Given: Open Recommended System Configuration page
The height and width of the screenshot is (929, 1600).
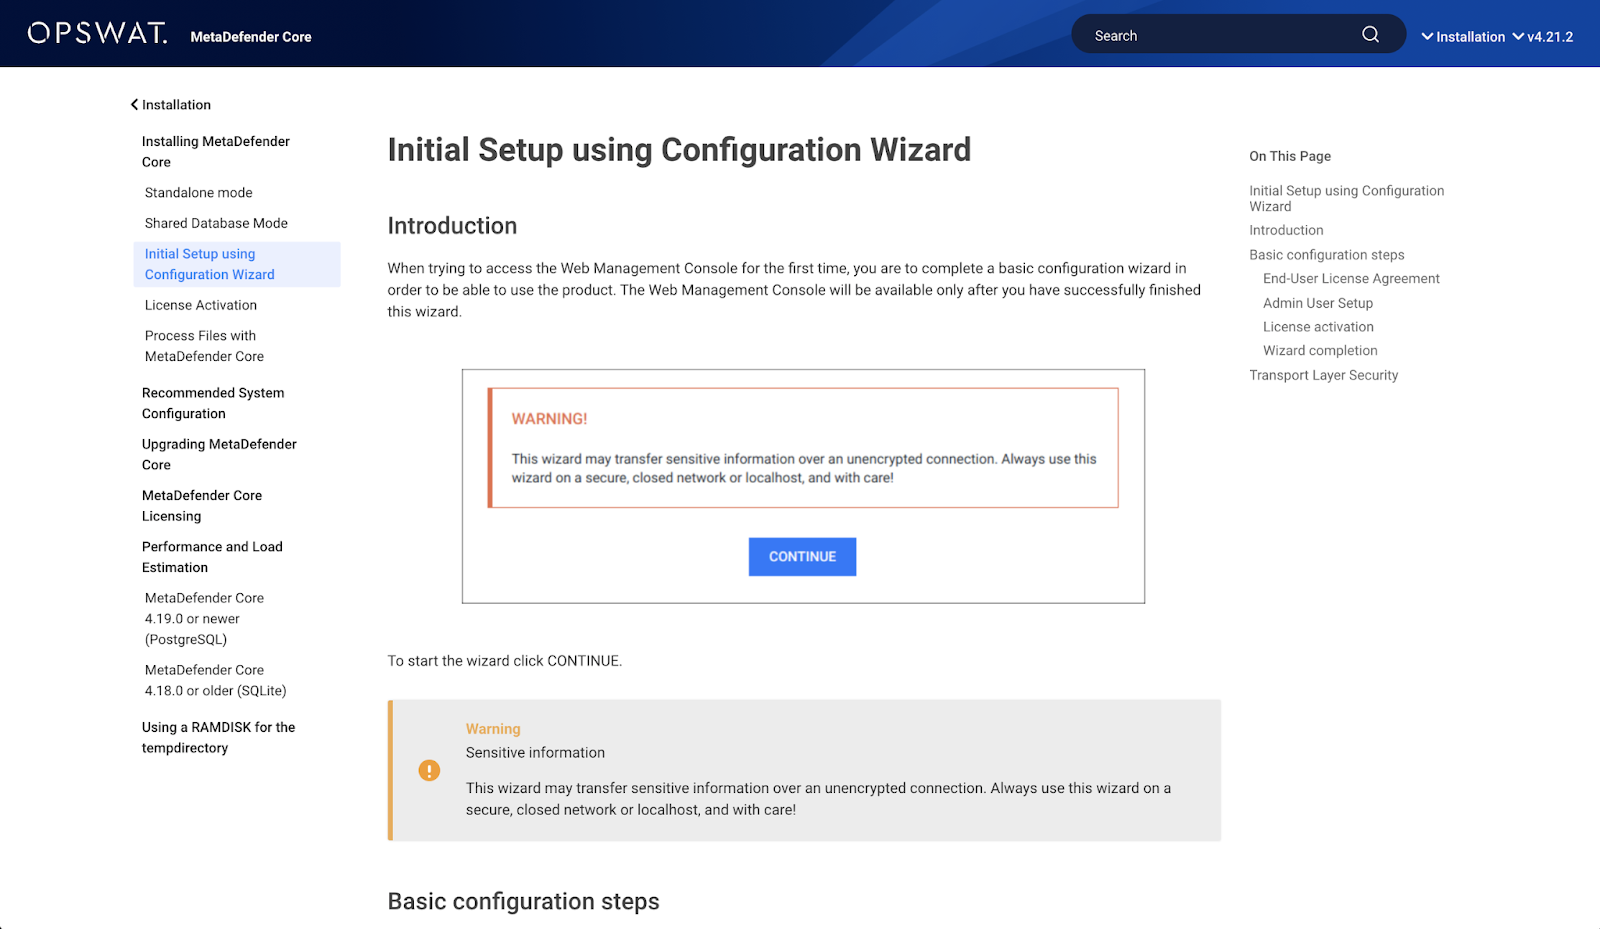Looking at the screenshot, I should [x=213, y=403].
